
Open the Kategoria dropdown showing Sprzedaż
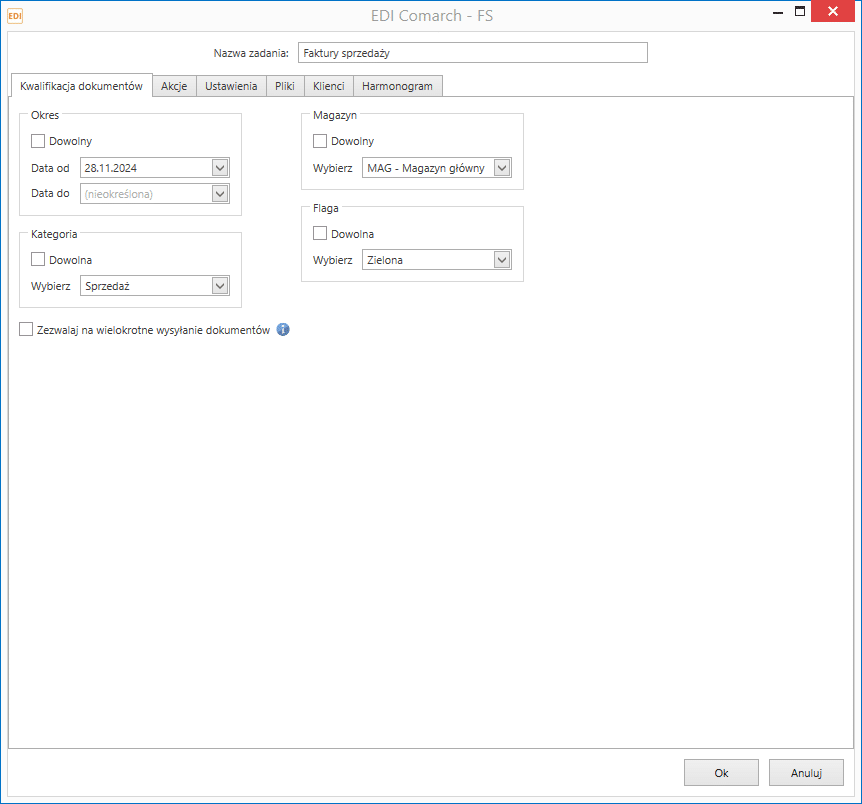click(x=220, y=285)
